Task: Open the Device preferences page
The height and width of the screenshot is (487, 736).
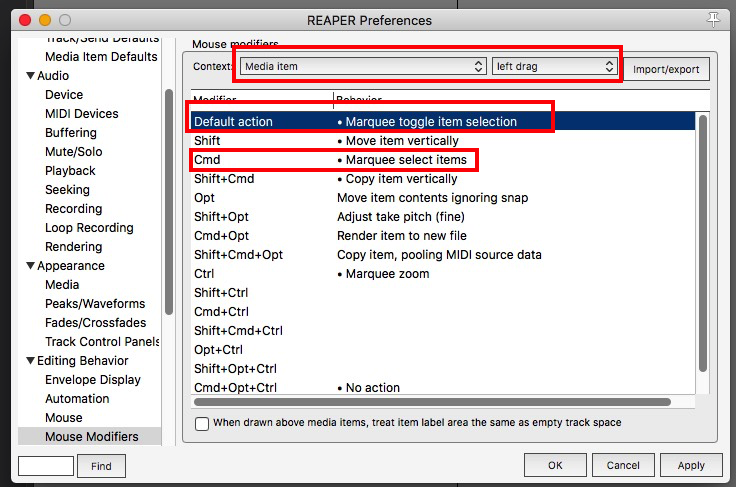Action: [x=64, y=95]
